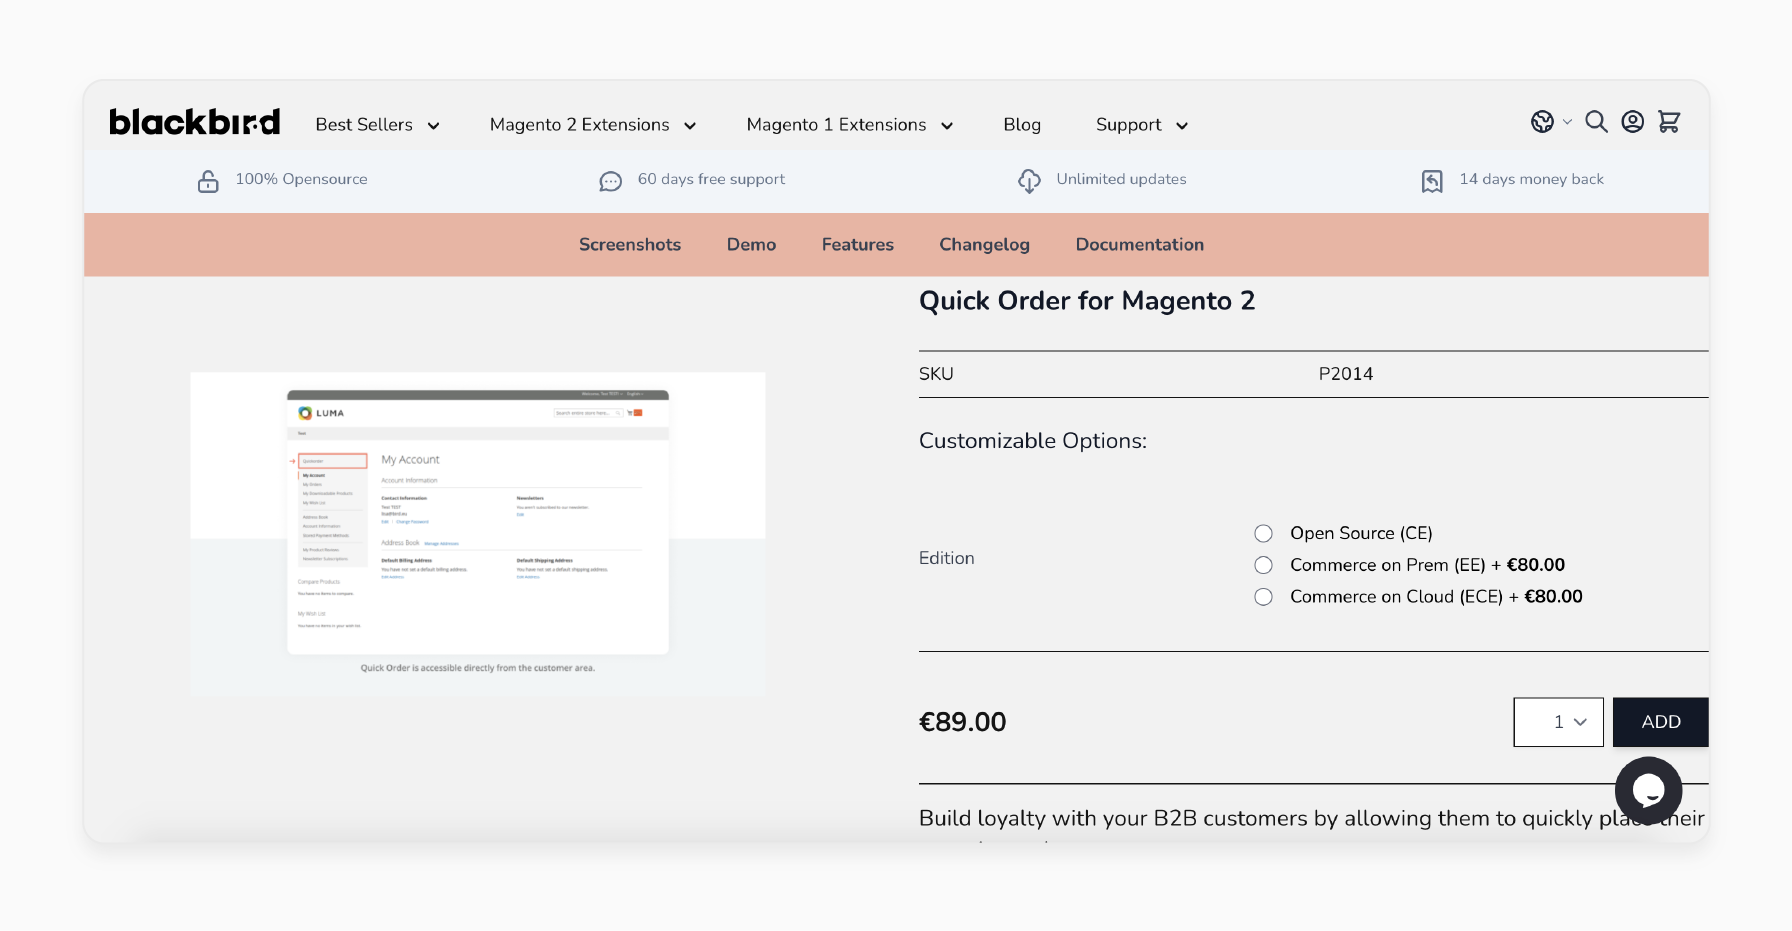
Task: Expand the Magento 1 Extensions menu
Action: point(849,125)
